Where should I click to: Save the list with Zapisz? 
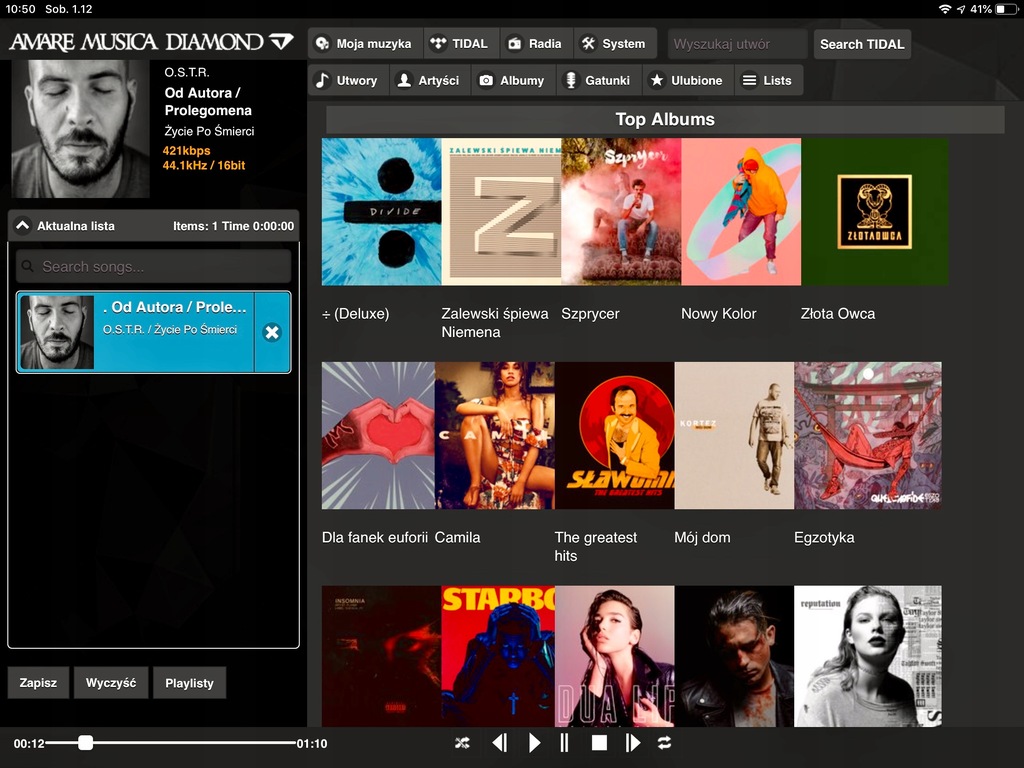tap(38, 683)
